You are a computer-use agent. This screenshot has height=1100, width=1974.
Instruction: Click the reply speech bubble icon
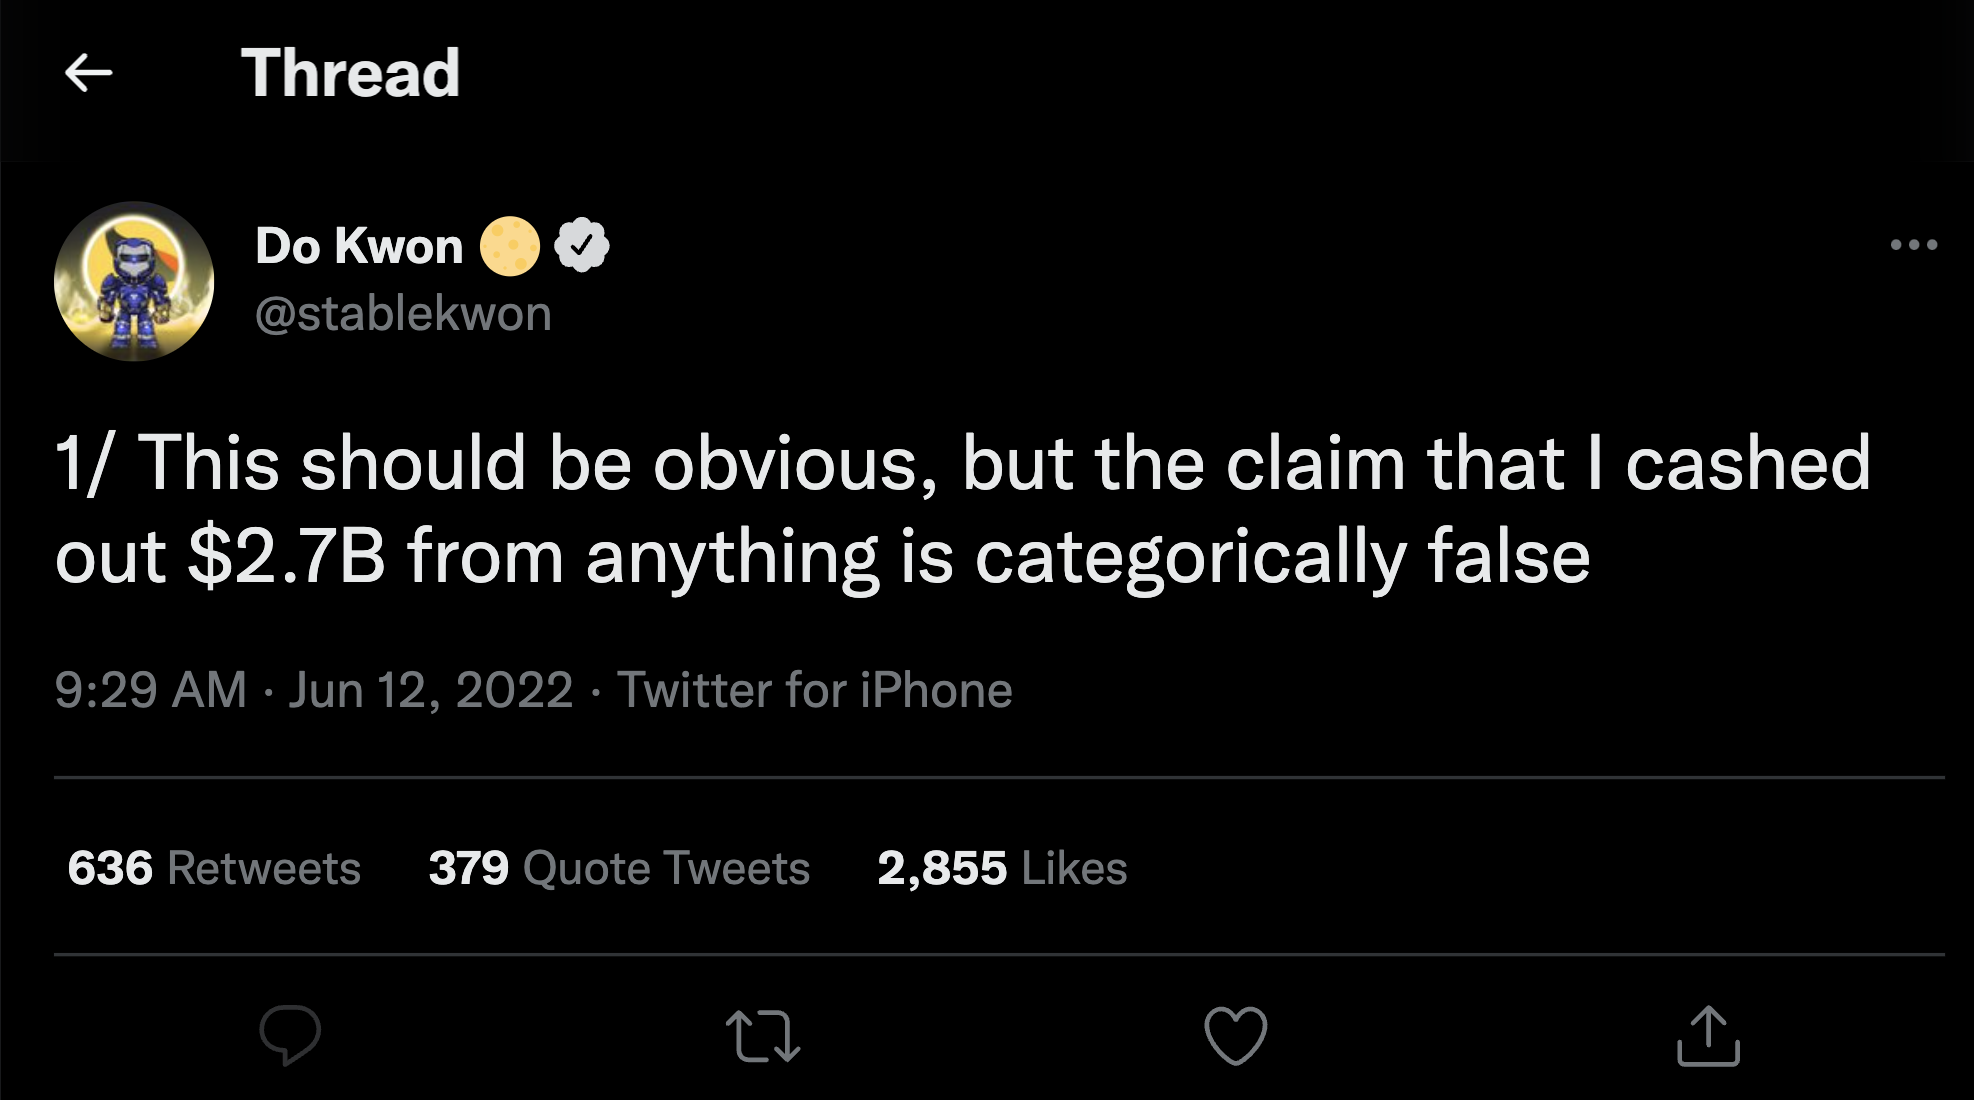pos(290,1034)
